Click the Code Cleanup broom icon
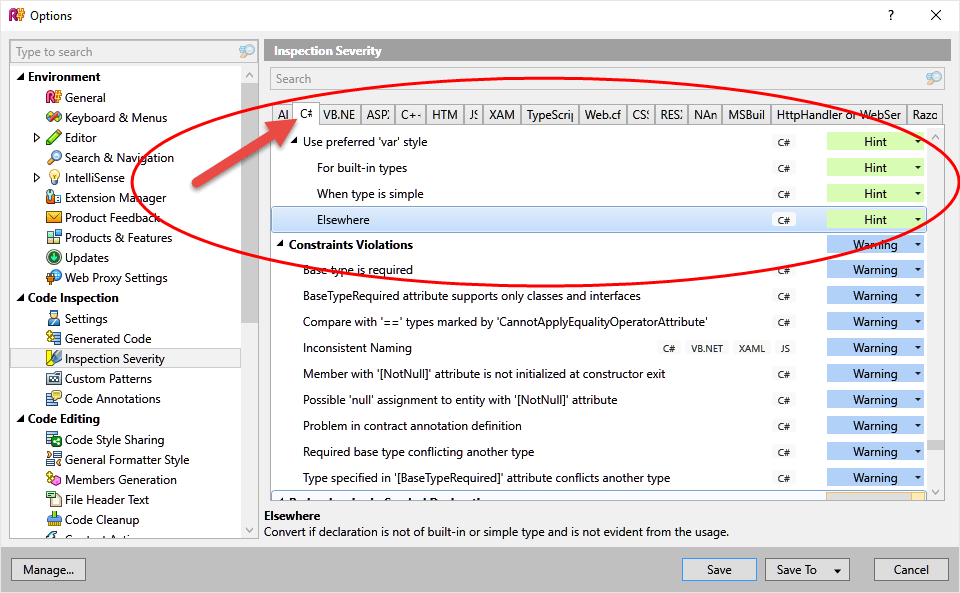Viewport: 960px width, 593px height. click(54, 519)
